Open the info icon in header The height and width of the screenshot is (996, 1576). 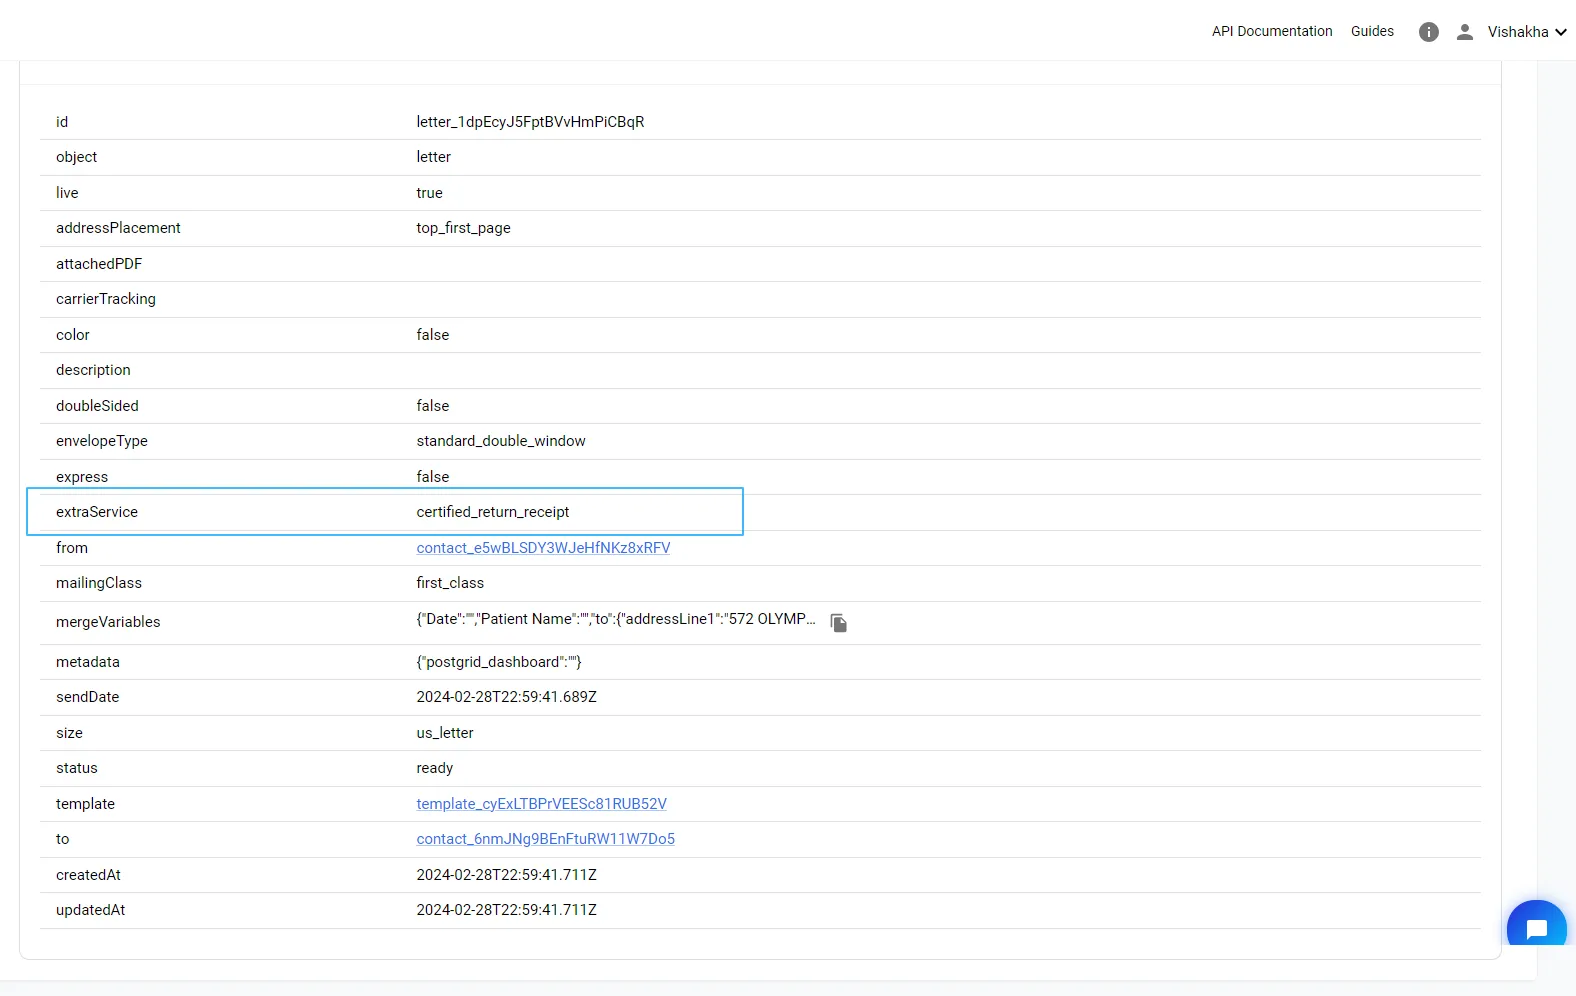click(1429, 32)
